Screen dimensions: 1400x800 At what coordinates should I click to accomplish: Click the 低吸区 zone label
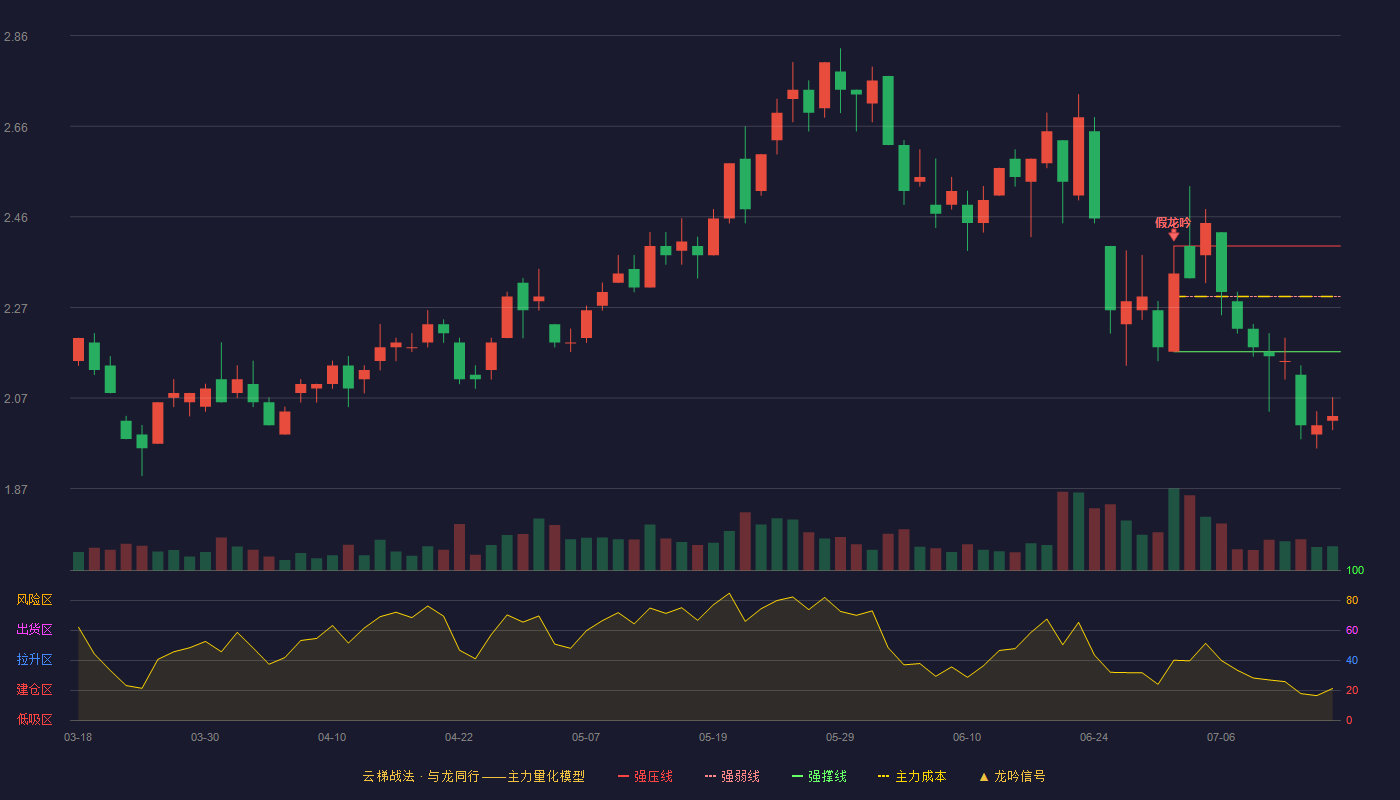pos(34,719)
